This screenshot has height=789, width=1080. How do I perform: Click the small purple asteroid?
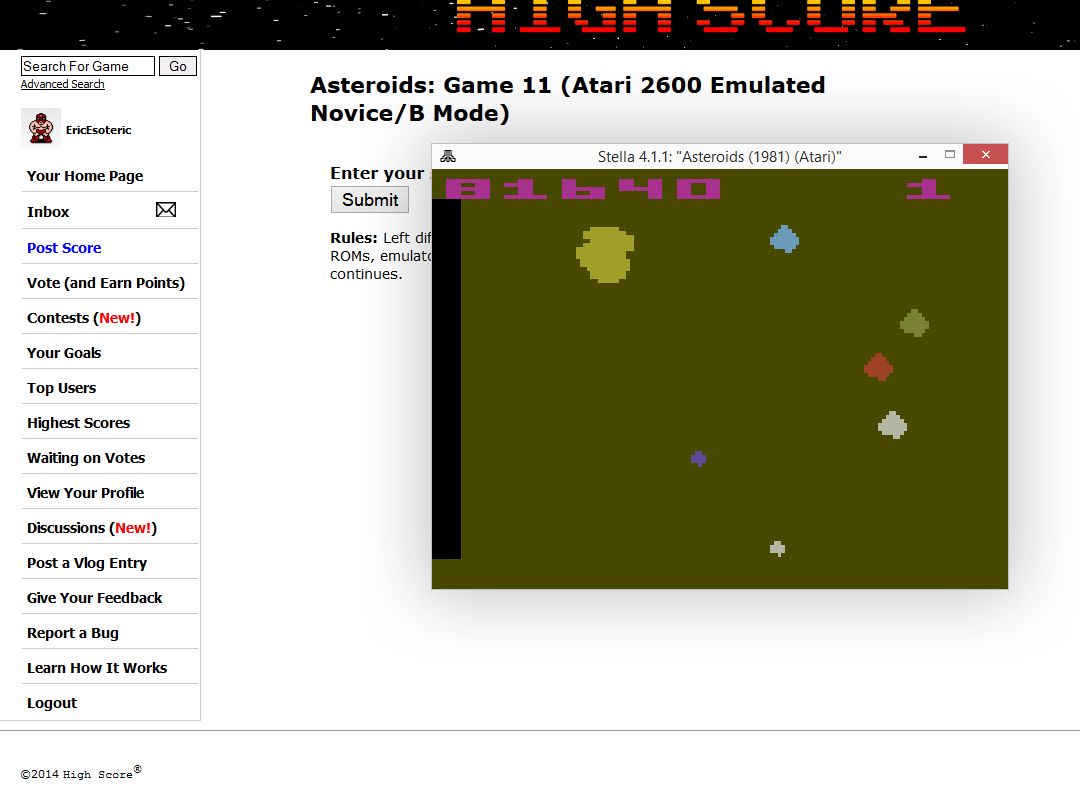tap(698, 458)
